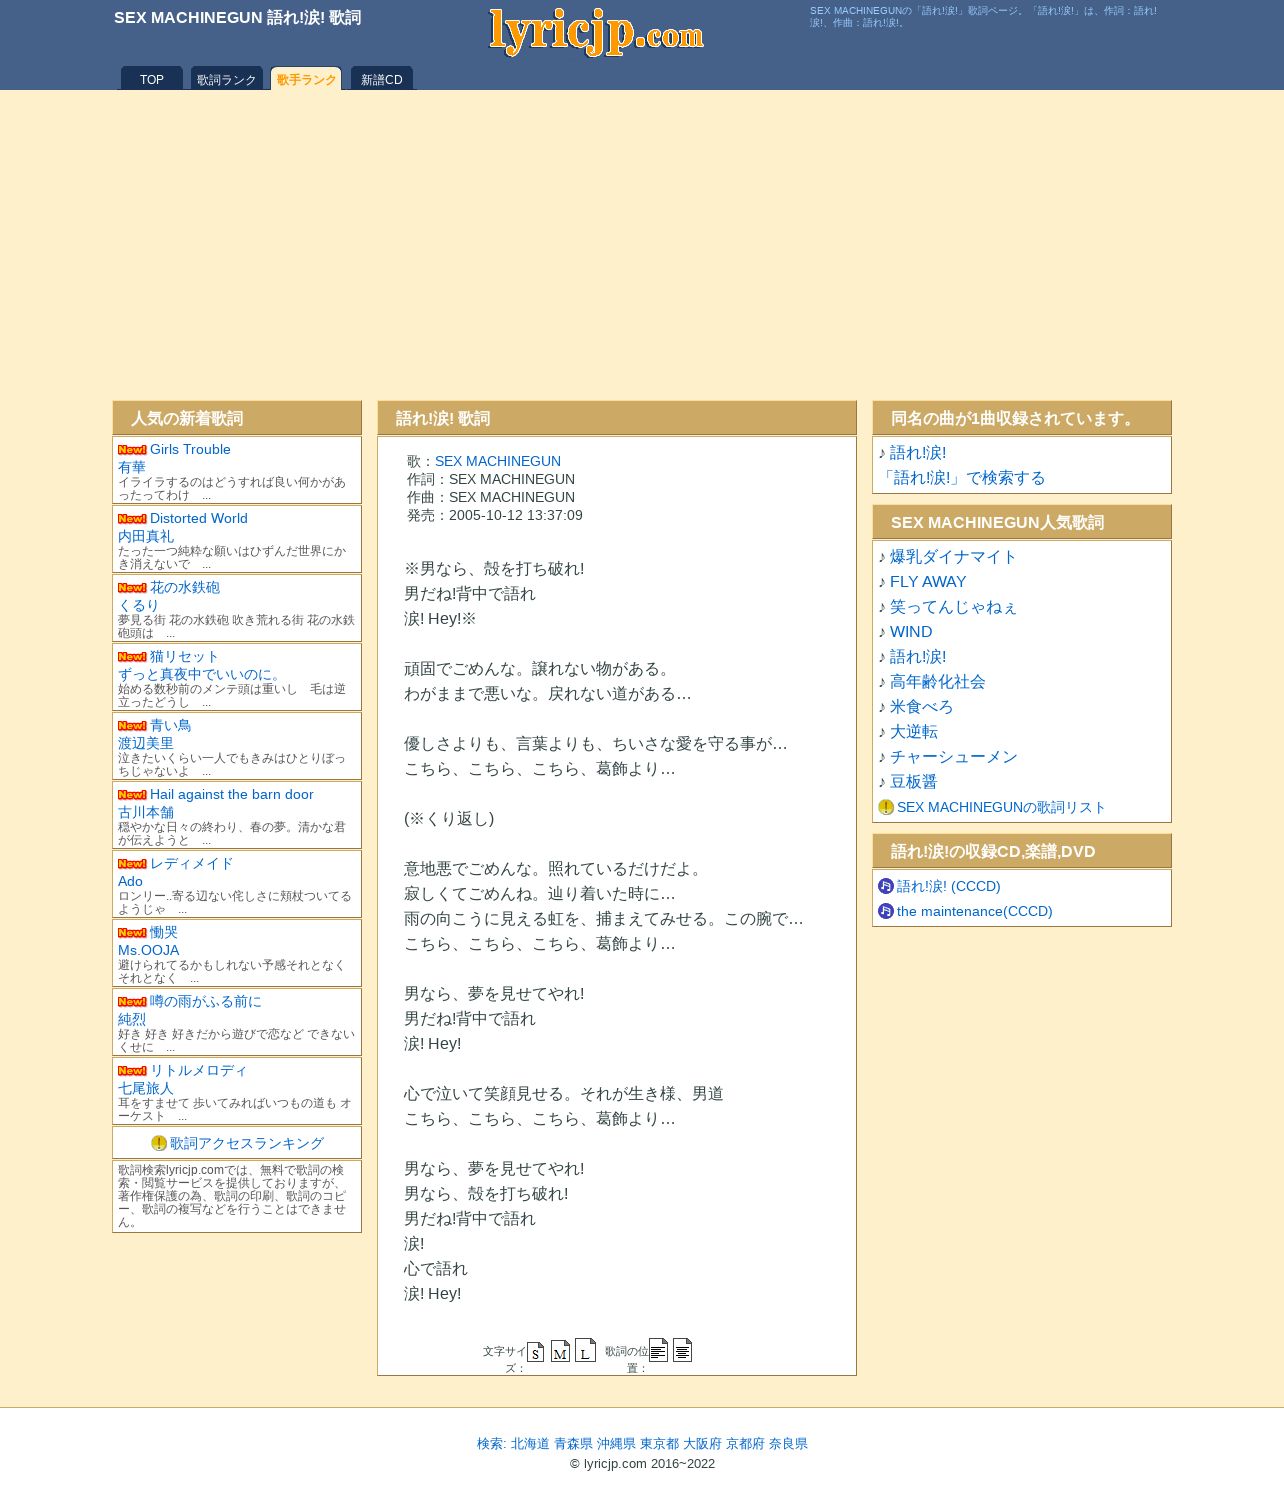Click release date '発売：2005-10-12 13:37:09'
The width and height of the screenshot is (1284, 1499).
pyautogui.click(x=495, y=515)
